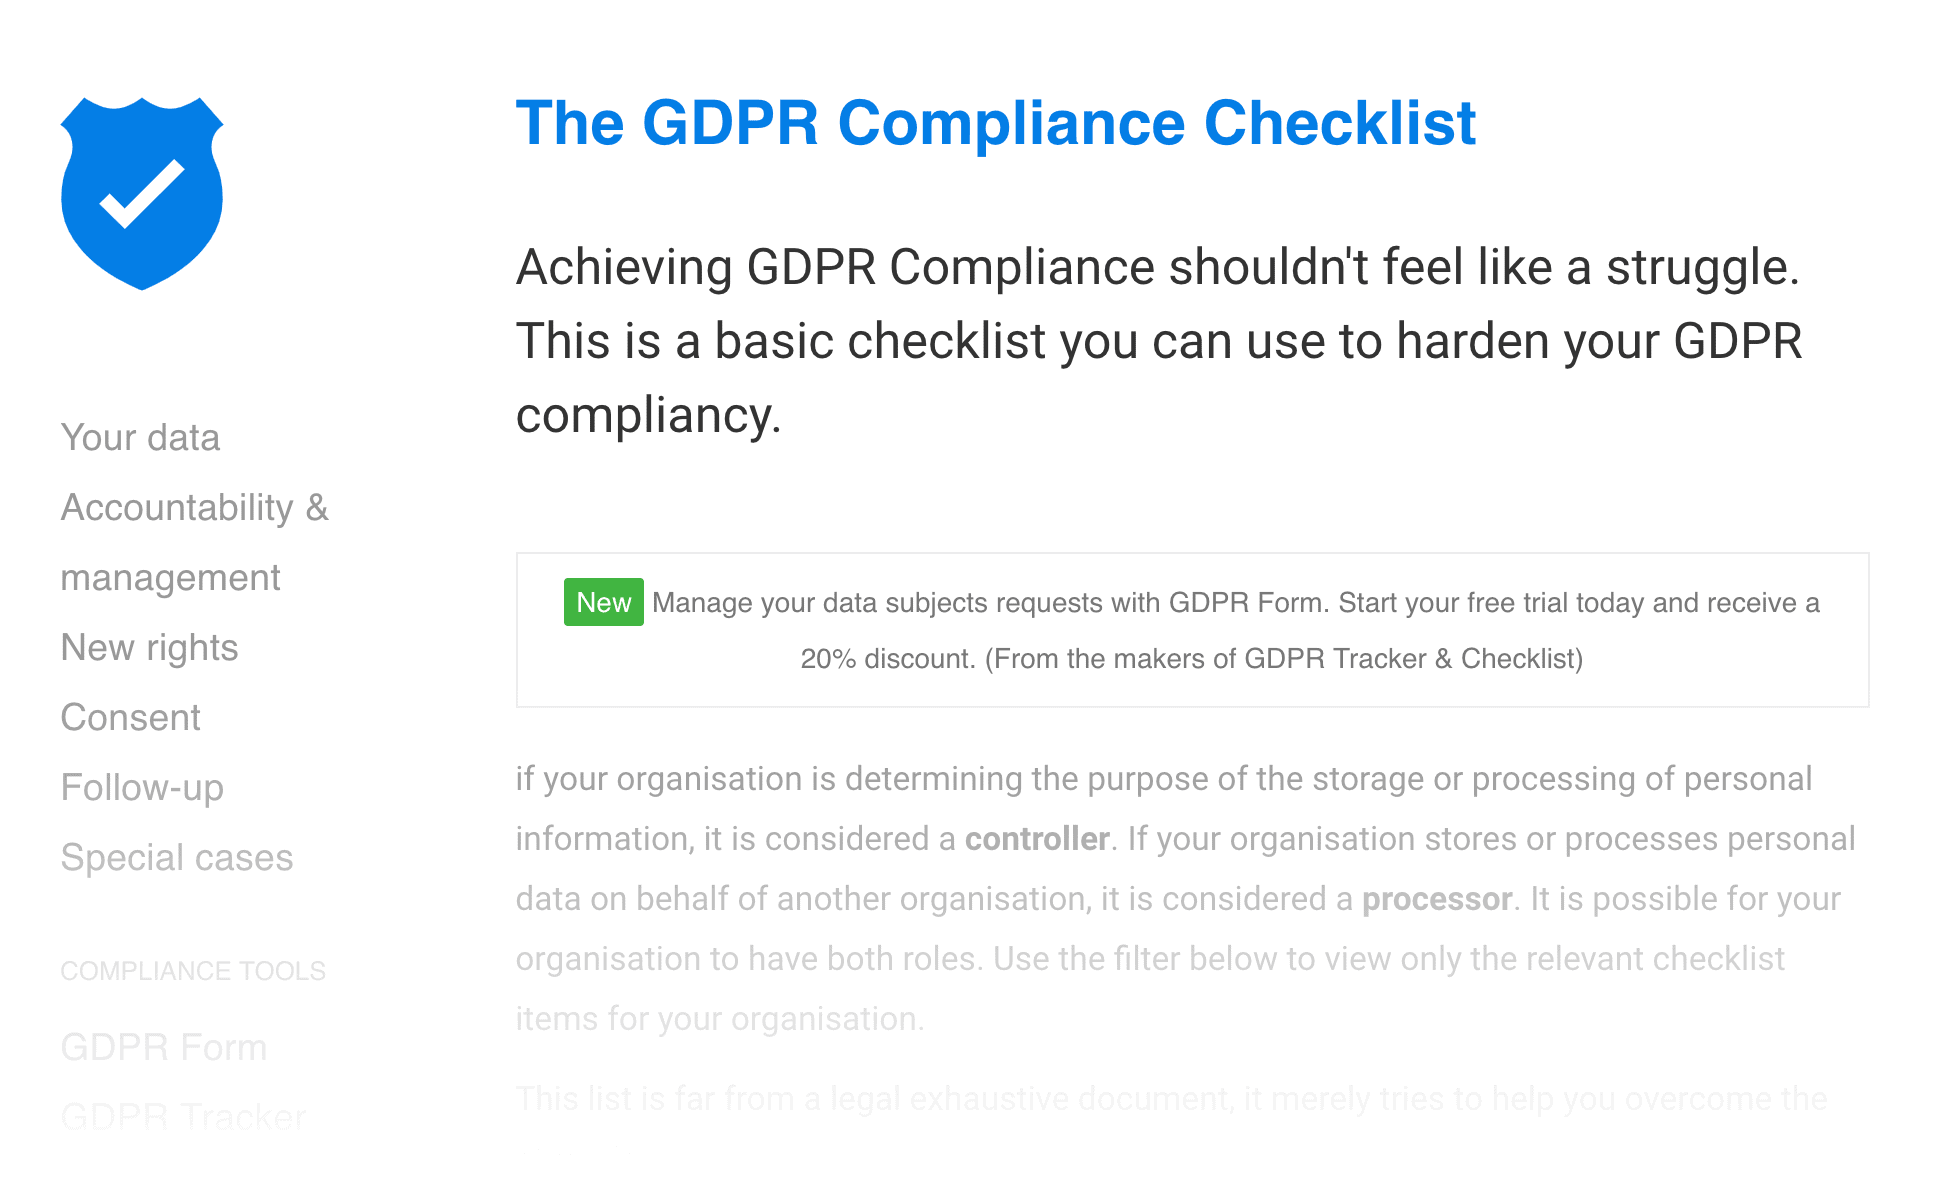The height and width of the screenshot is (1180, 1960).
Task: Select the Follow-up sidebar link
Action: (142, 788)
